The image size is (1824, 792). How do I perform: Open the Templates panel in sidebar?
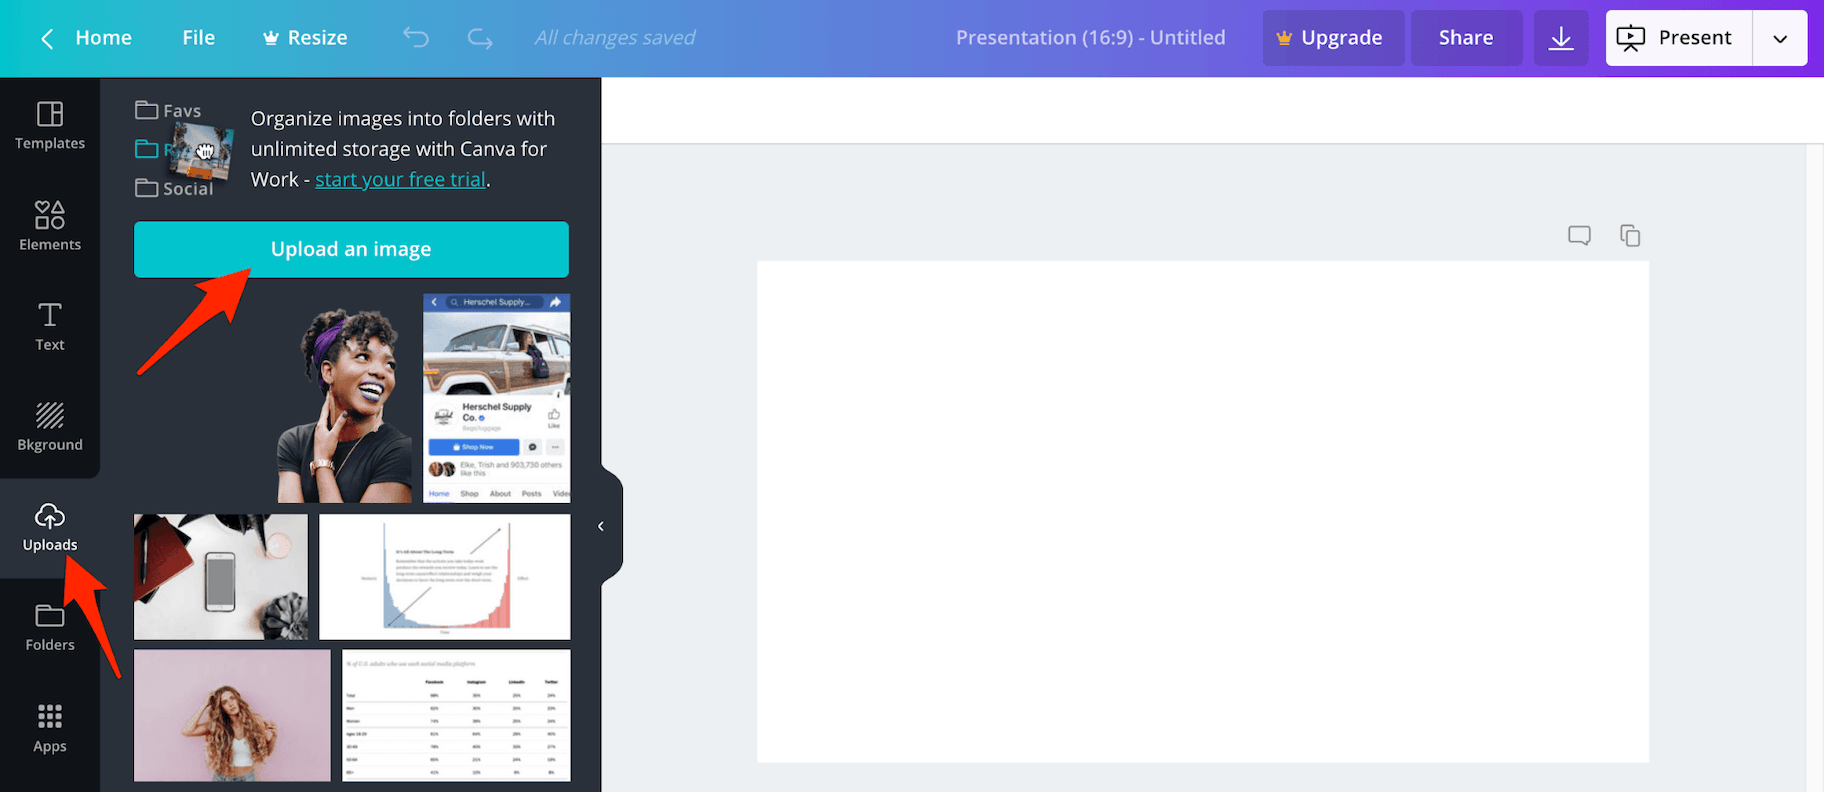(50, 126)
